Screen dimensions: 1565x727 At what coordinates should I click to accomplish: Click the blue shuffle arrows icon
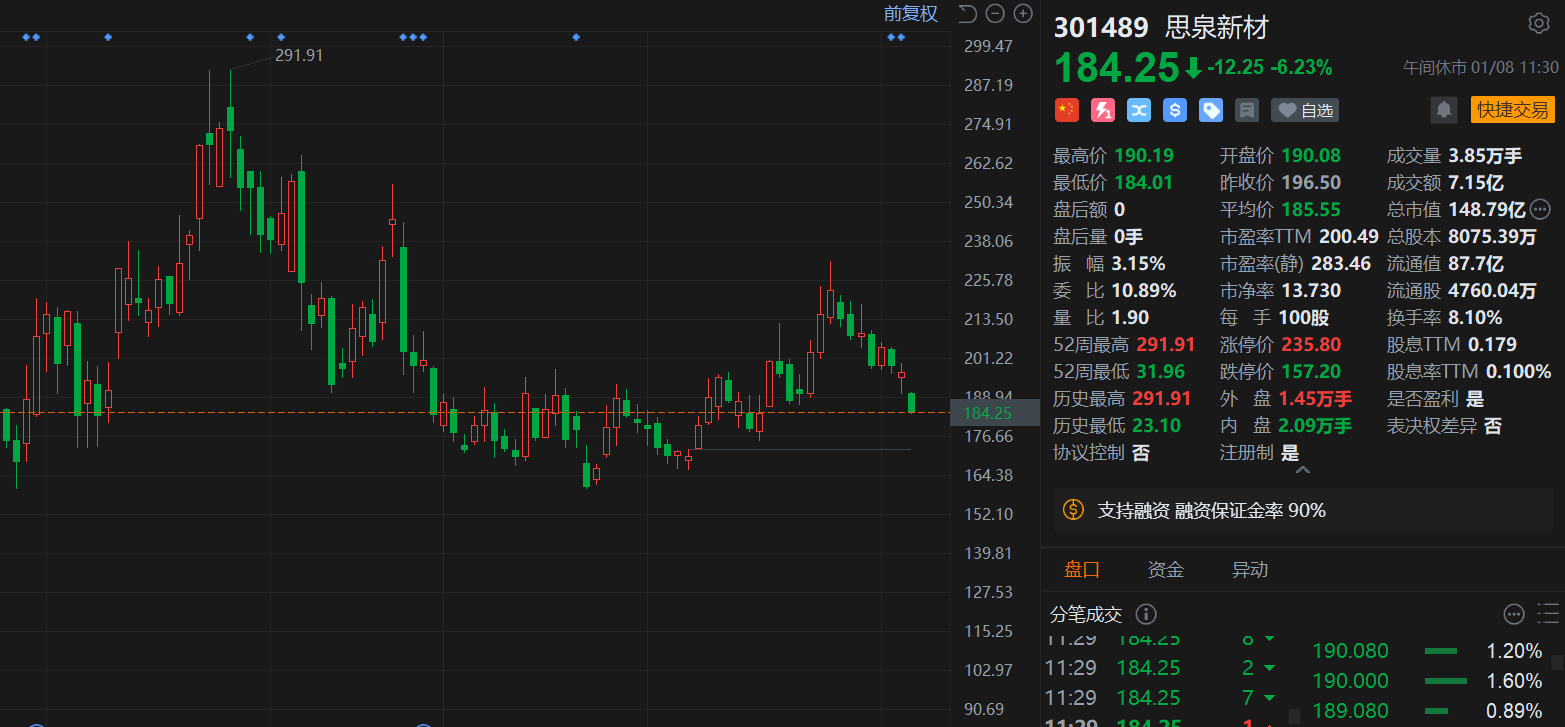click(1139, 110)
